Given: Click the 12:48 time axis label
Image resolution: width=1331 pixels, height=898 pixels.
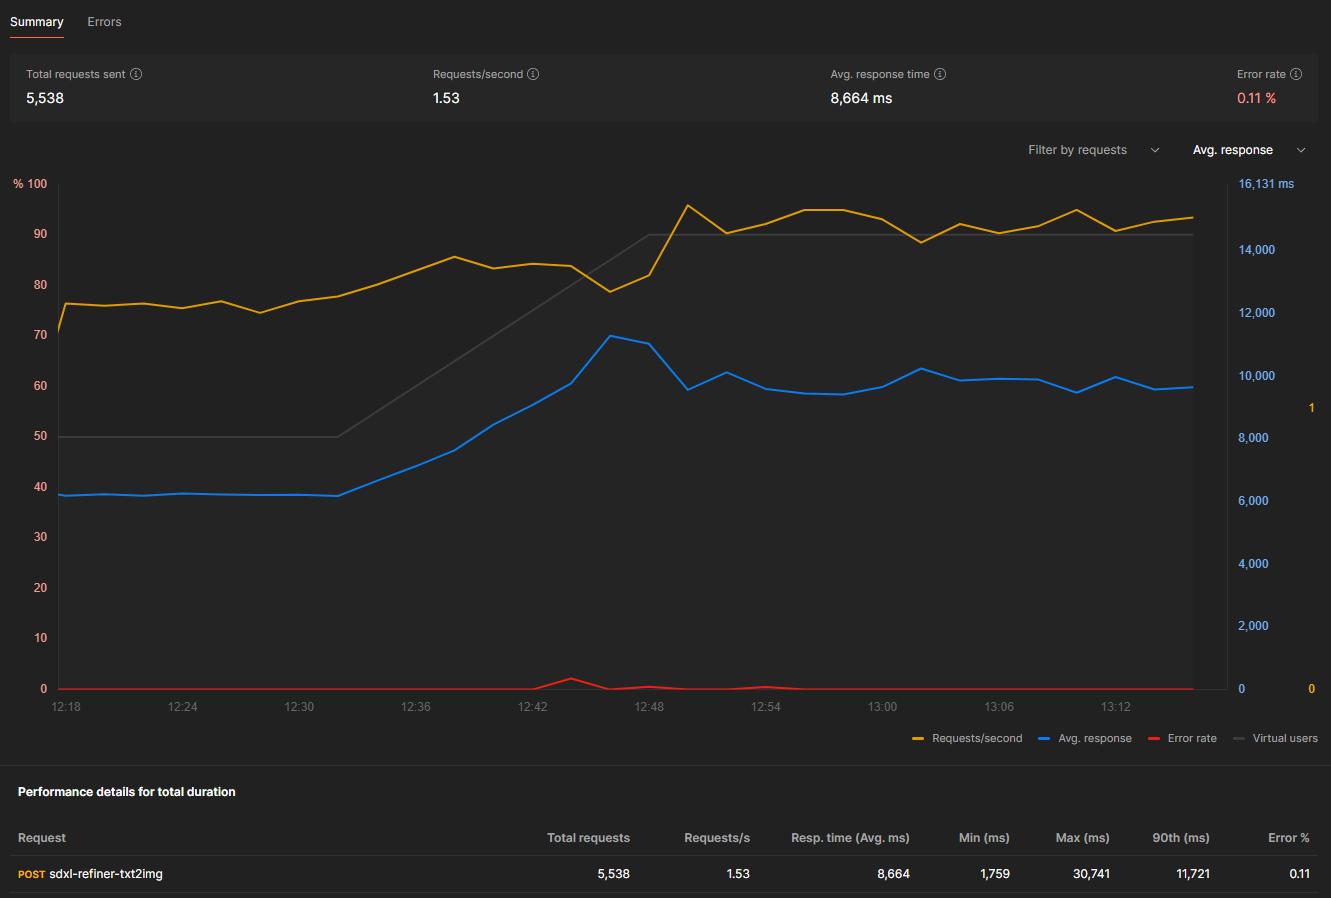Looking at the screenshot, I should (x=649, y=707).
